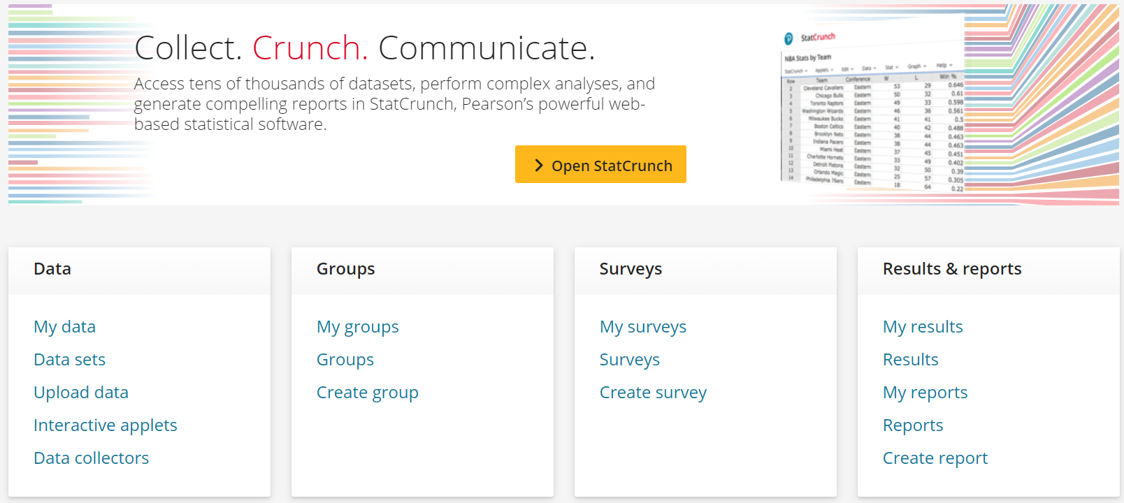Click Create group
Viewport: 1124px width, 503px height.
tap(367, 392)
